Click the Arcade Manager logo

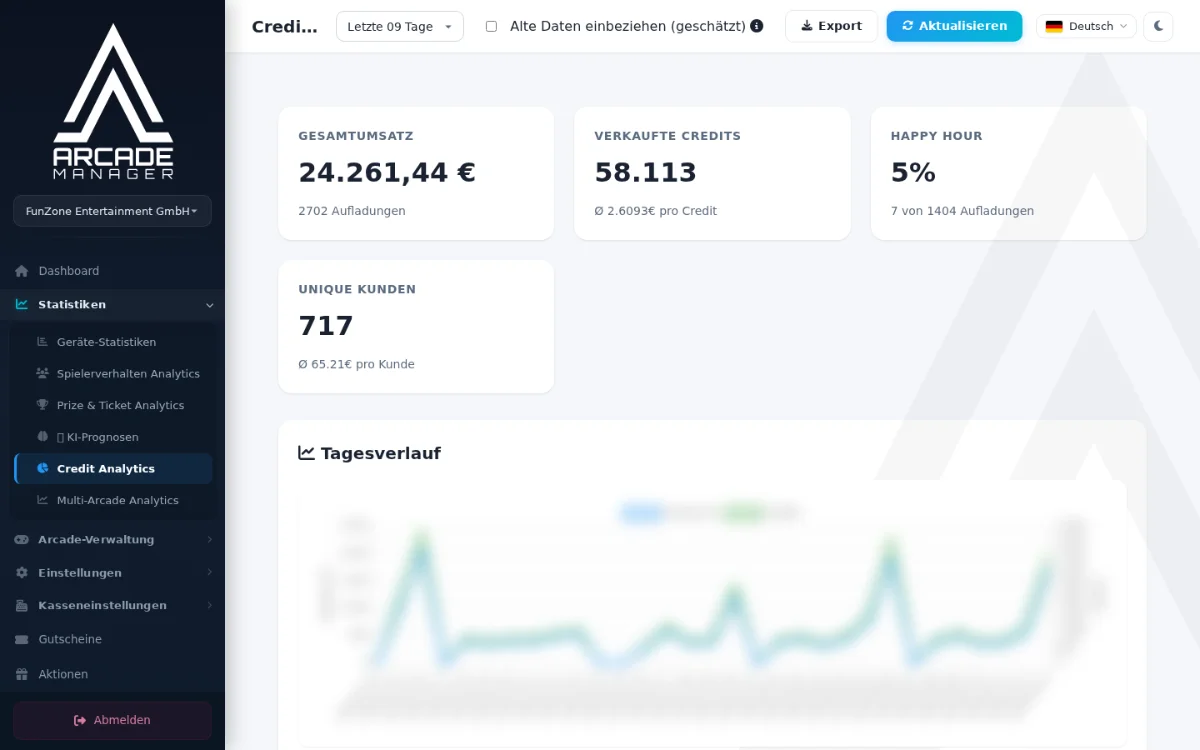[x=113, y=103]
